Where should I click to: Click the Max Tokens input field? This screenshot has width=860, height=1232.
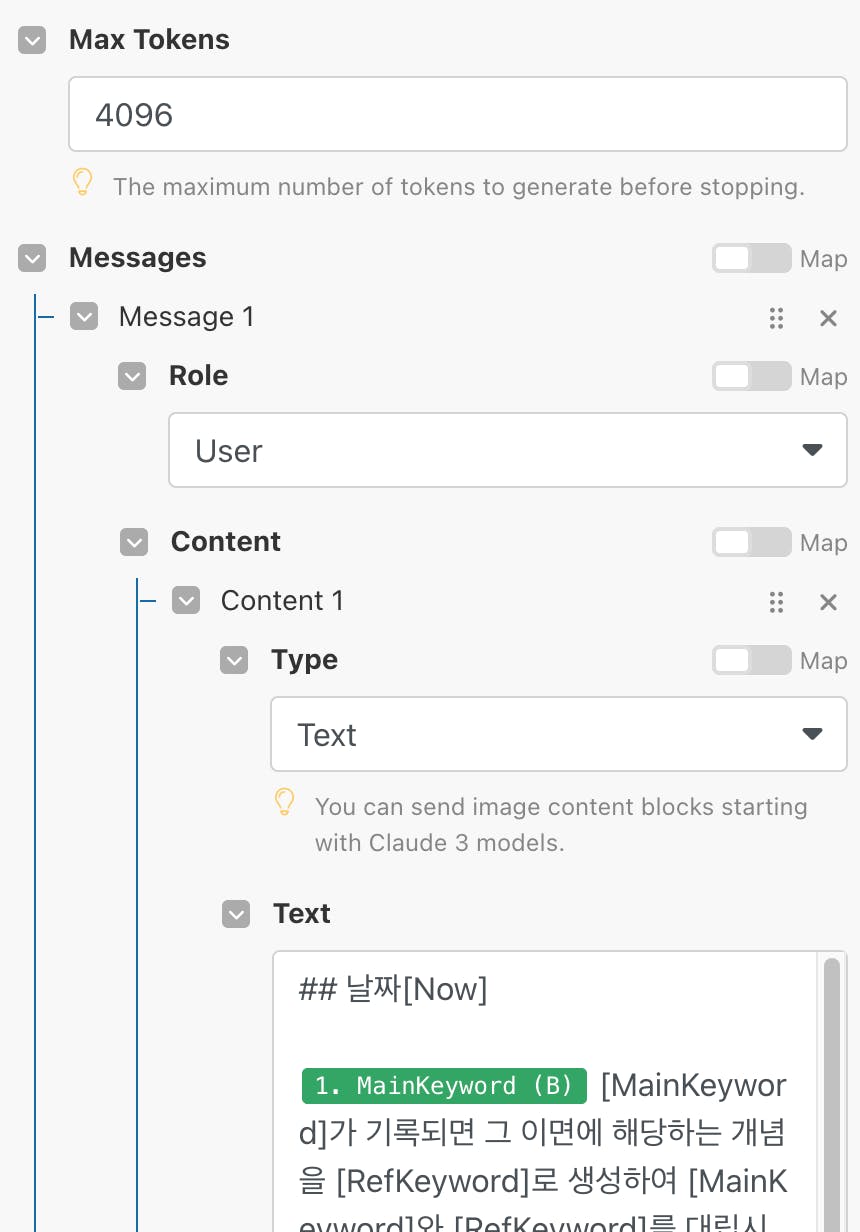(458, 115)
